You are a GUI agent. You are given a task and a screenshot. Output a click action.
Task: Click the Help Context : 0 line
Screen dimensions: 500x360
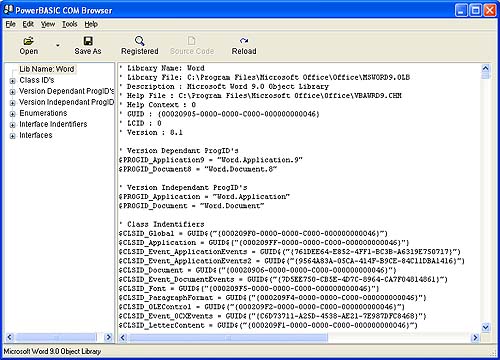[x=158, y=105]
